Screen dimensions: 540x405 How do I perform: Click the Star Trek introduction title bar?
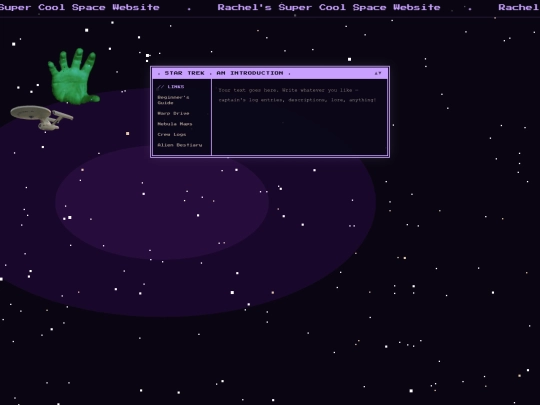click(270, 73)
